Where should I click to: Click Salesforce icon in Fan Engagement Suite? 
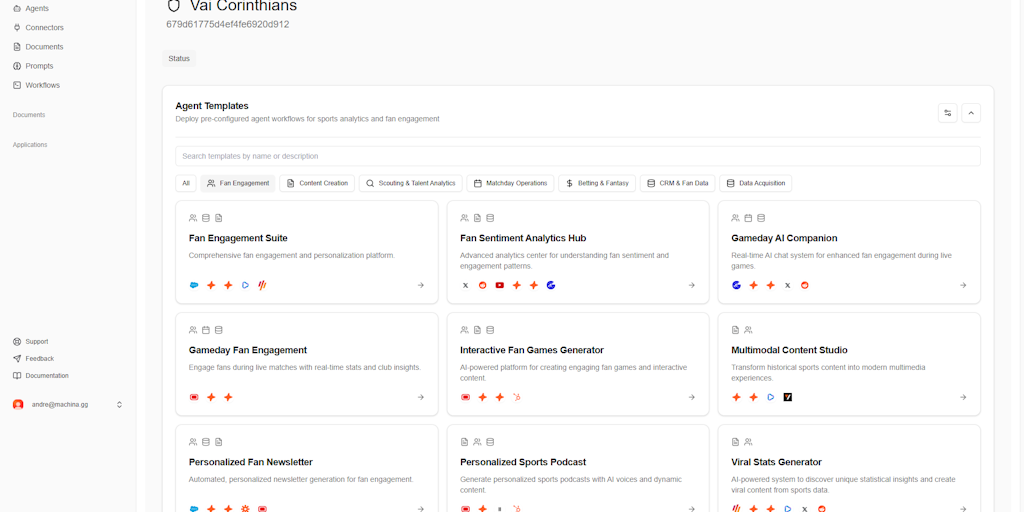coord(194,285)
